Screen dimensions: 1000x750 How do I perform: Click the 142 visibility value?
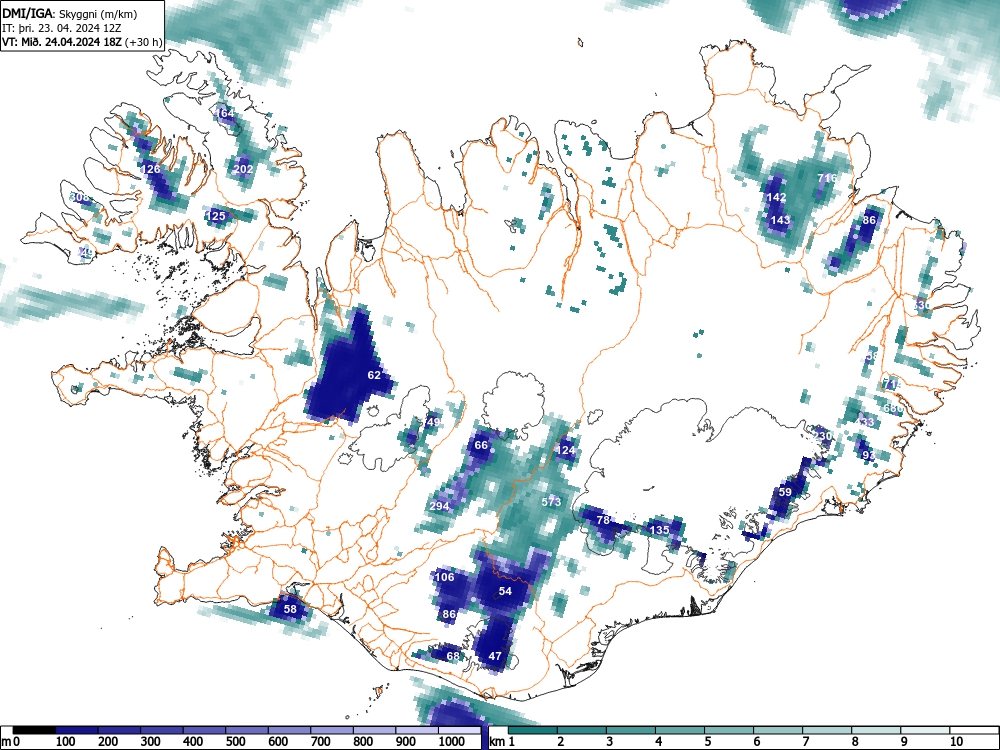[x=776, y=197]
